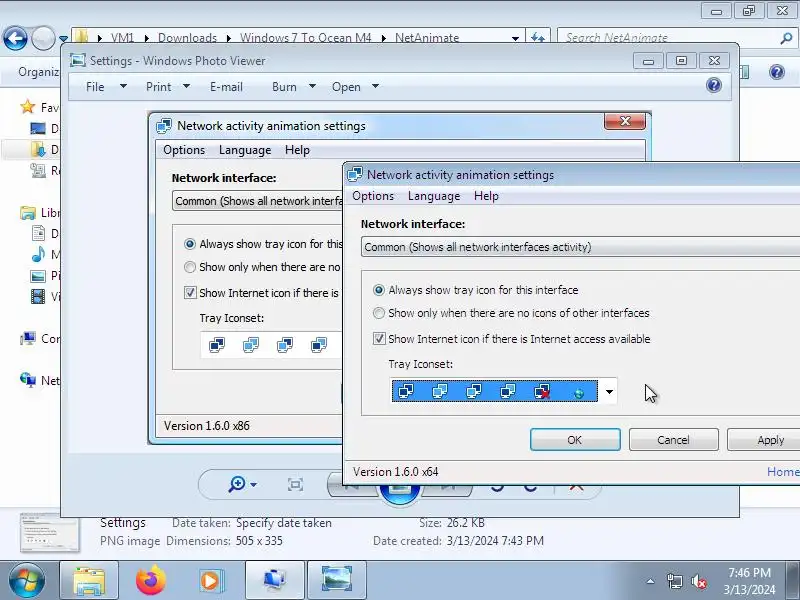Viewport: 800px width, 600px height.
Task: Click the globe Internet icon in tray iconset
Action: (579, 393)
